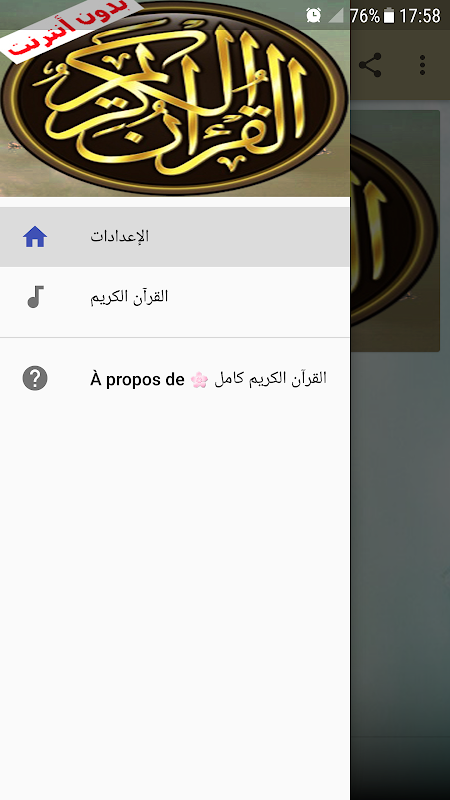Tap the share icon in toolbar

point(370,65)
